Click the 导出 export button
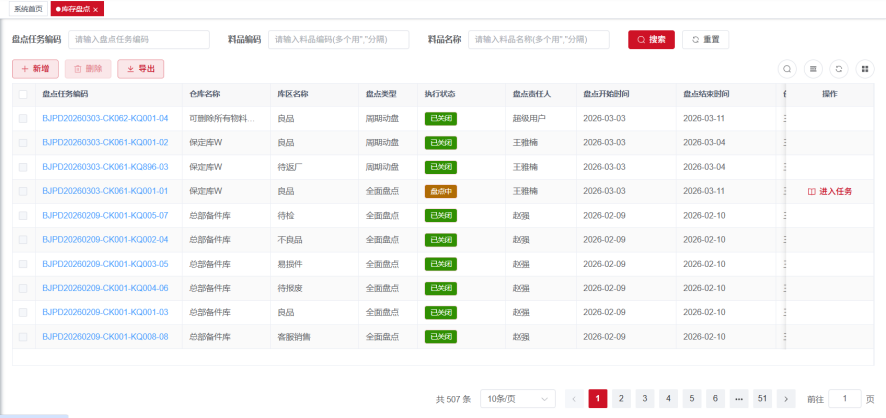Image resolution: width=886 pixels, height=418 pixels. pyautogui.click(x=141, y=69)
